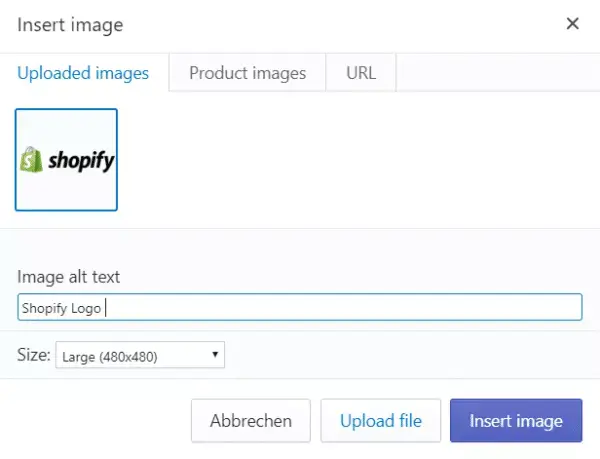Close the Insert image dialog
Screen dimensions: 600x459
point(572,24)
